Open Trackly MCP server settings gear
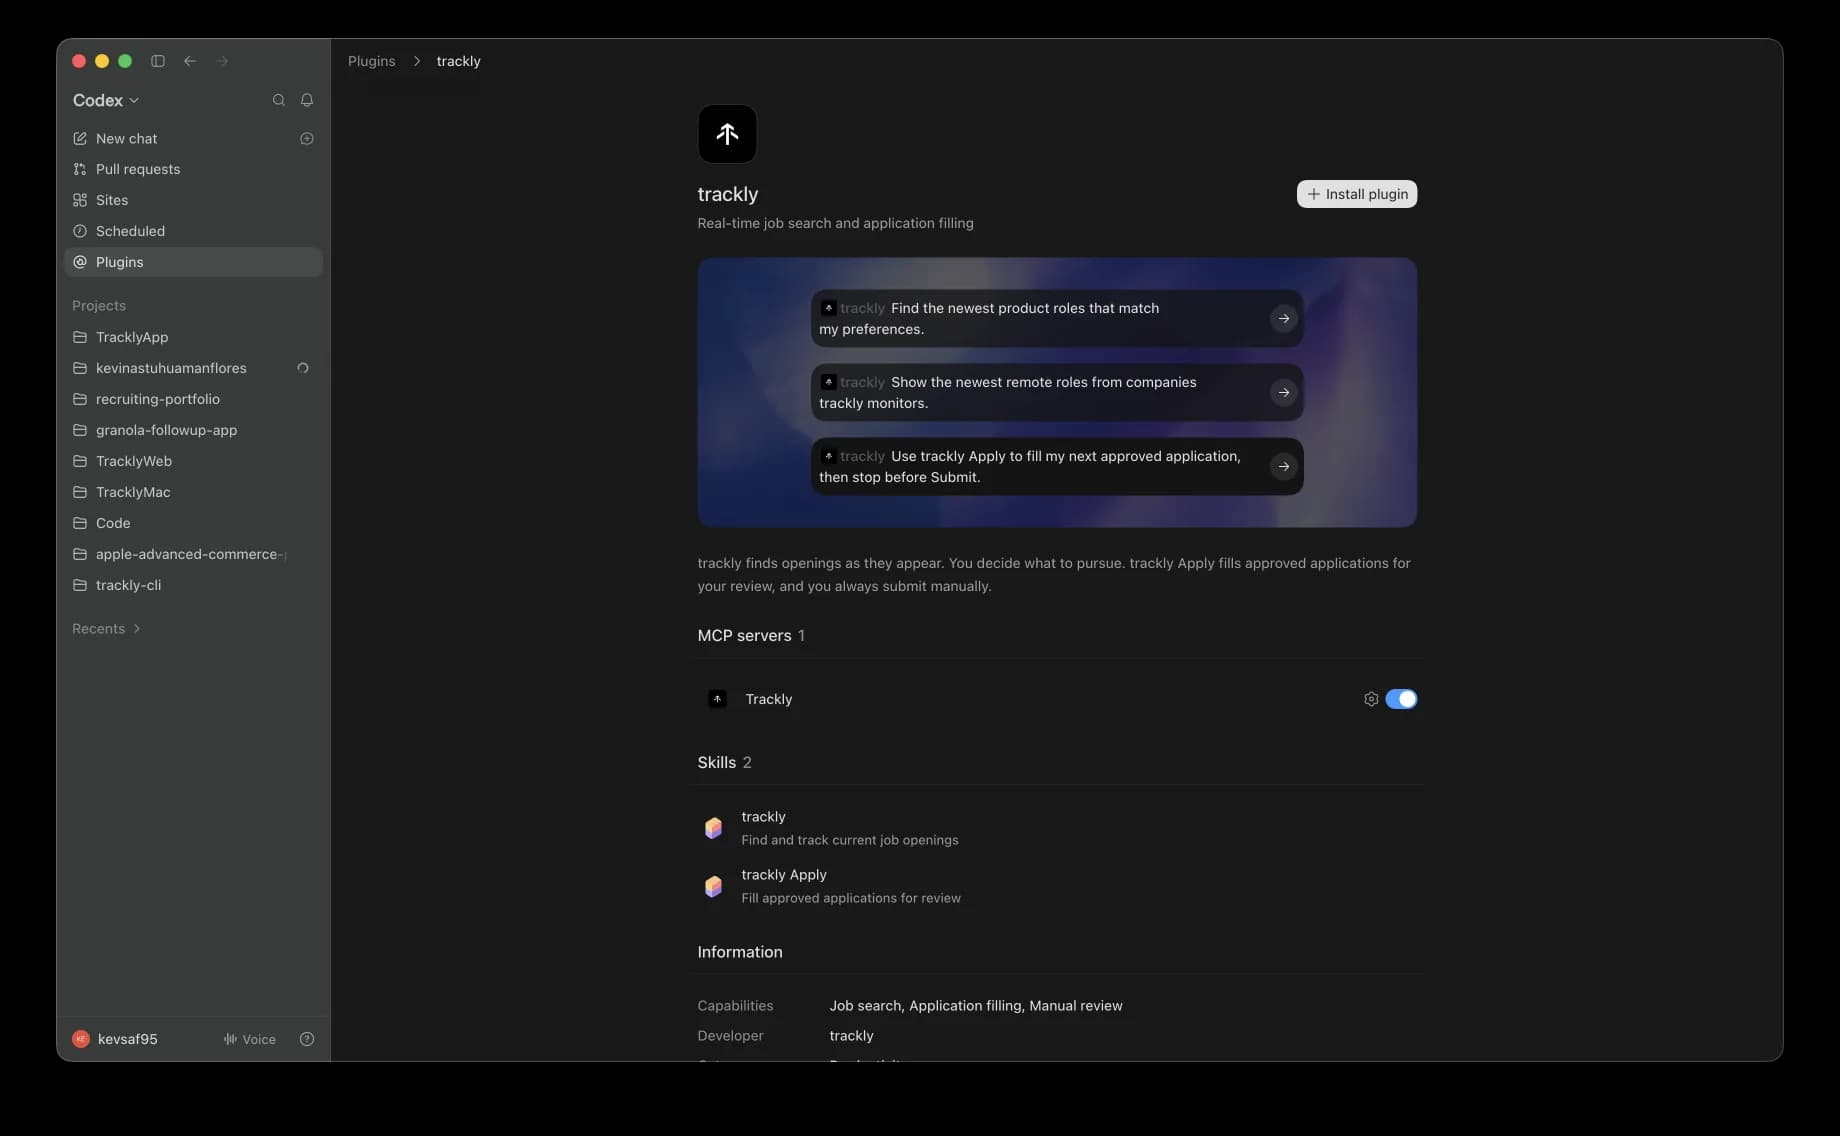This screenshot has width=1840, height=1136. pyautogui.click(x=1371, y=699)
